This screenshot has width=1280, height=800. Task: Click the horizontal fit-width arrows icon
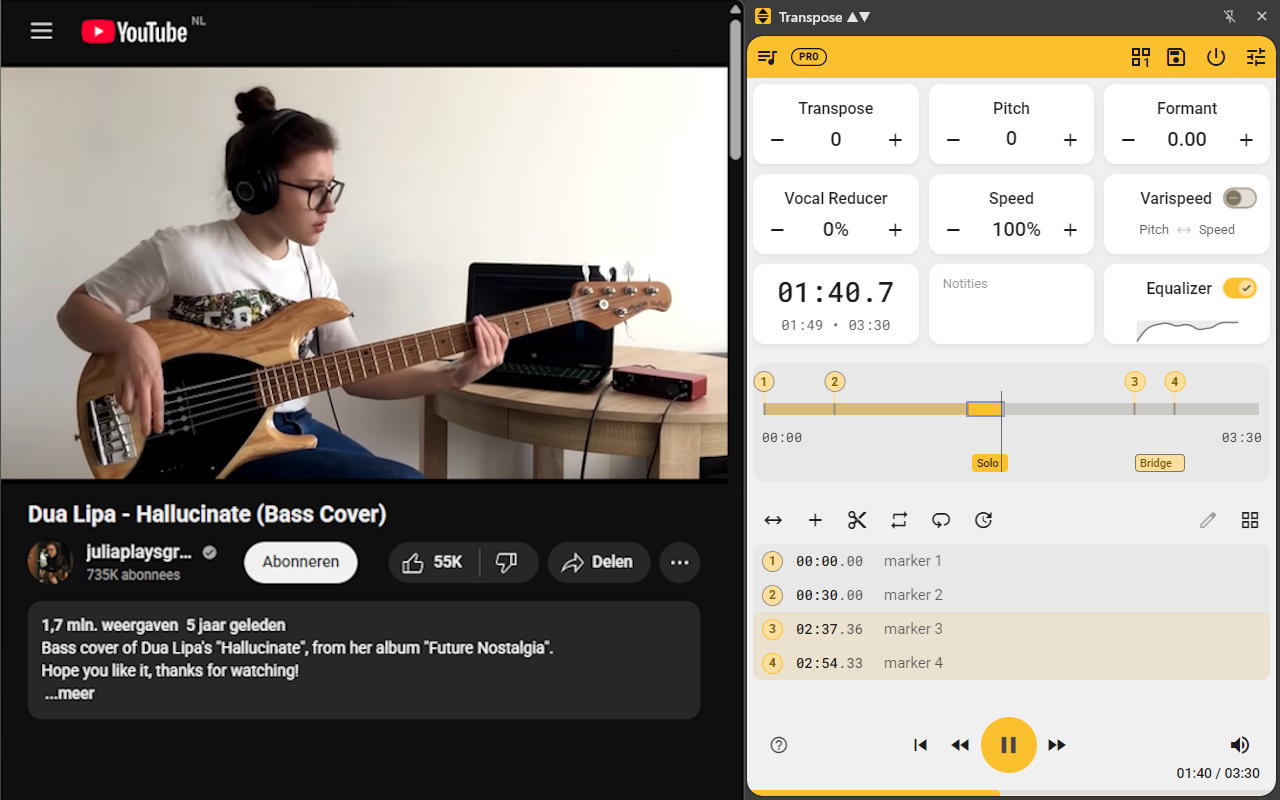(773, 520)
